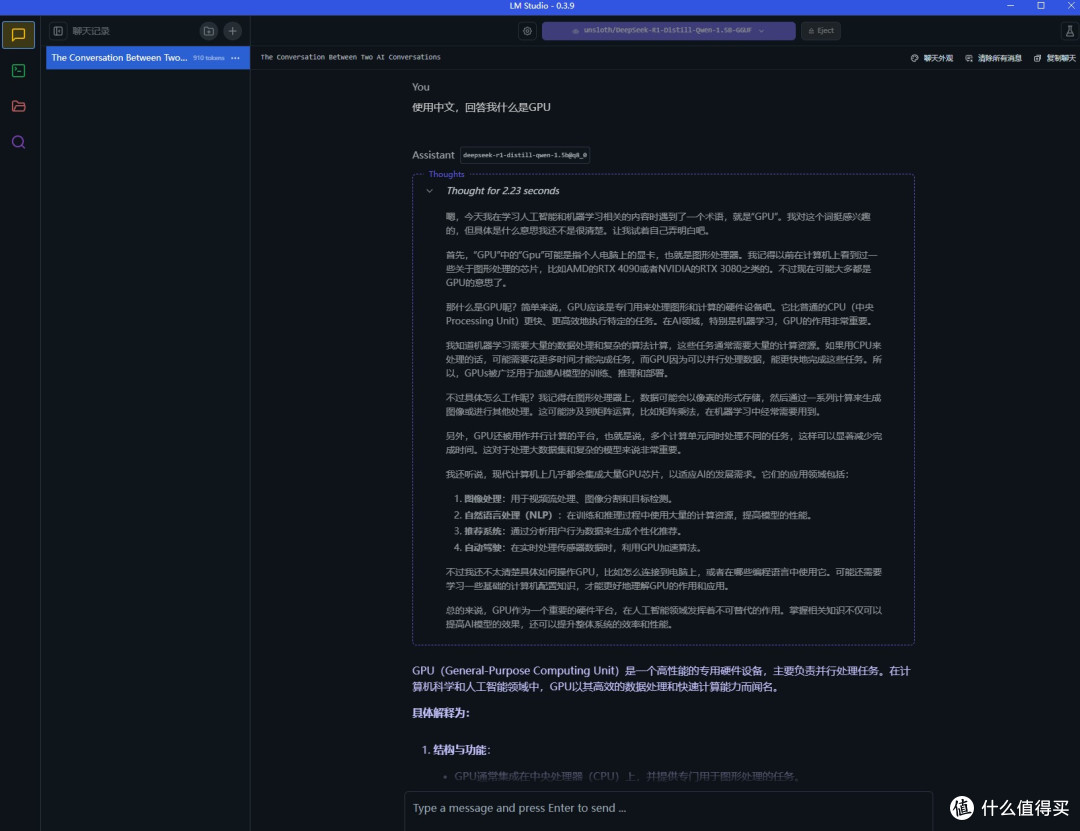Maximize the LM Studio window
The height and width of the screenshot is (831, 1080).
1041,6
